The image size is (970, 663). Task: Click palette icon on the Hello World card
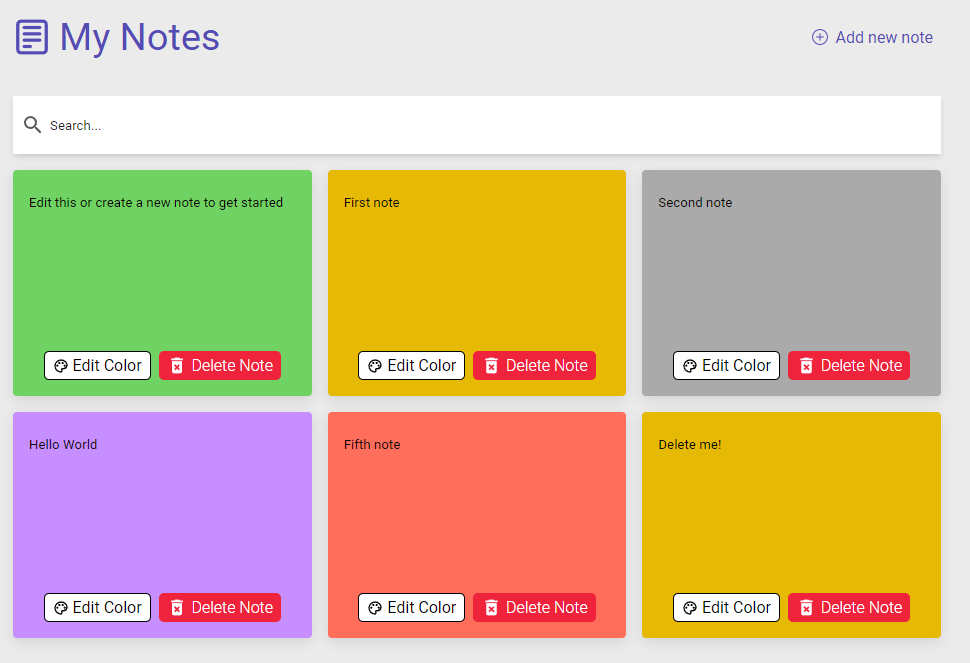click(x=61, y=608)
